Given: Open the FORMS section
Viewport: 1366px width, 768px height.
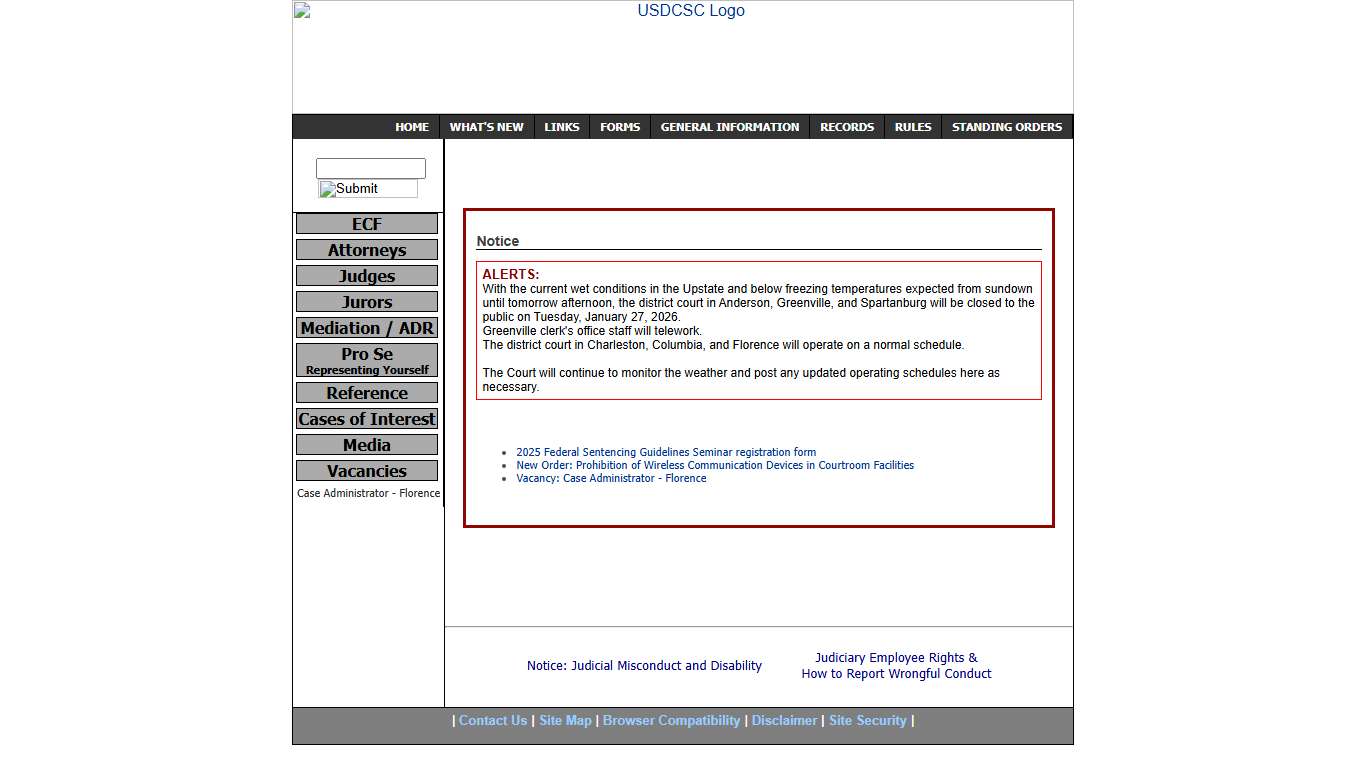Looking at the screenshot, I should pyautogui.click(x=620, y=126).
